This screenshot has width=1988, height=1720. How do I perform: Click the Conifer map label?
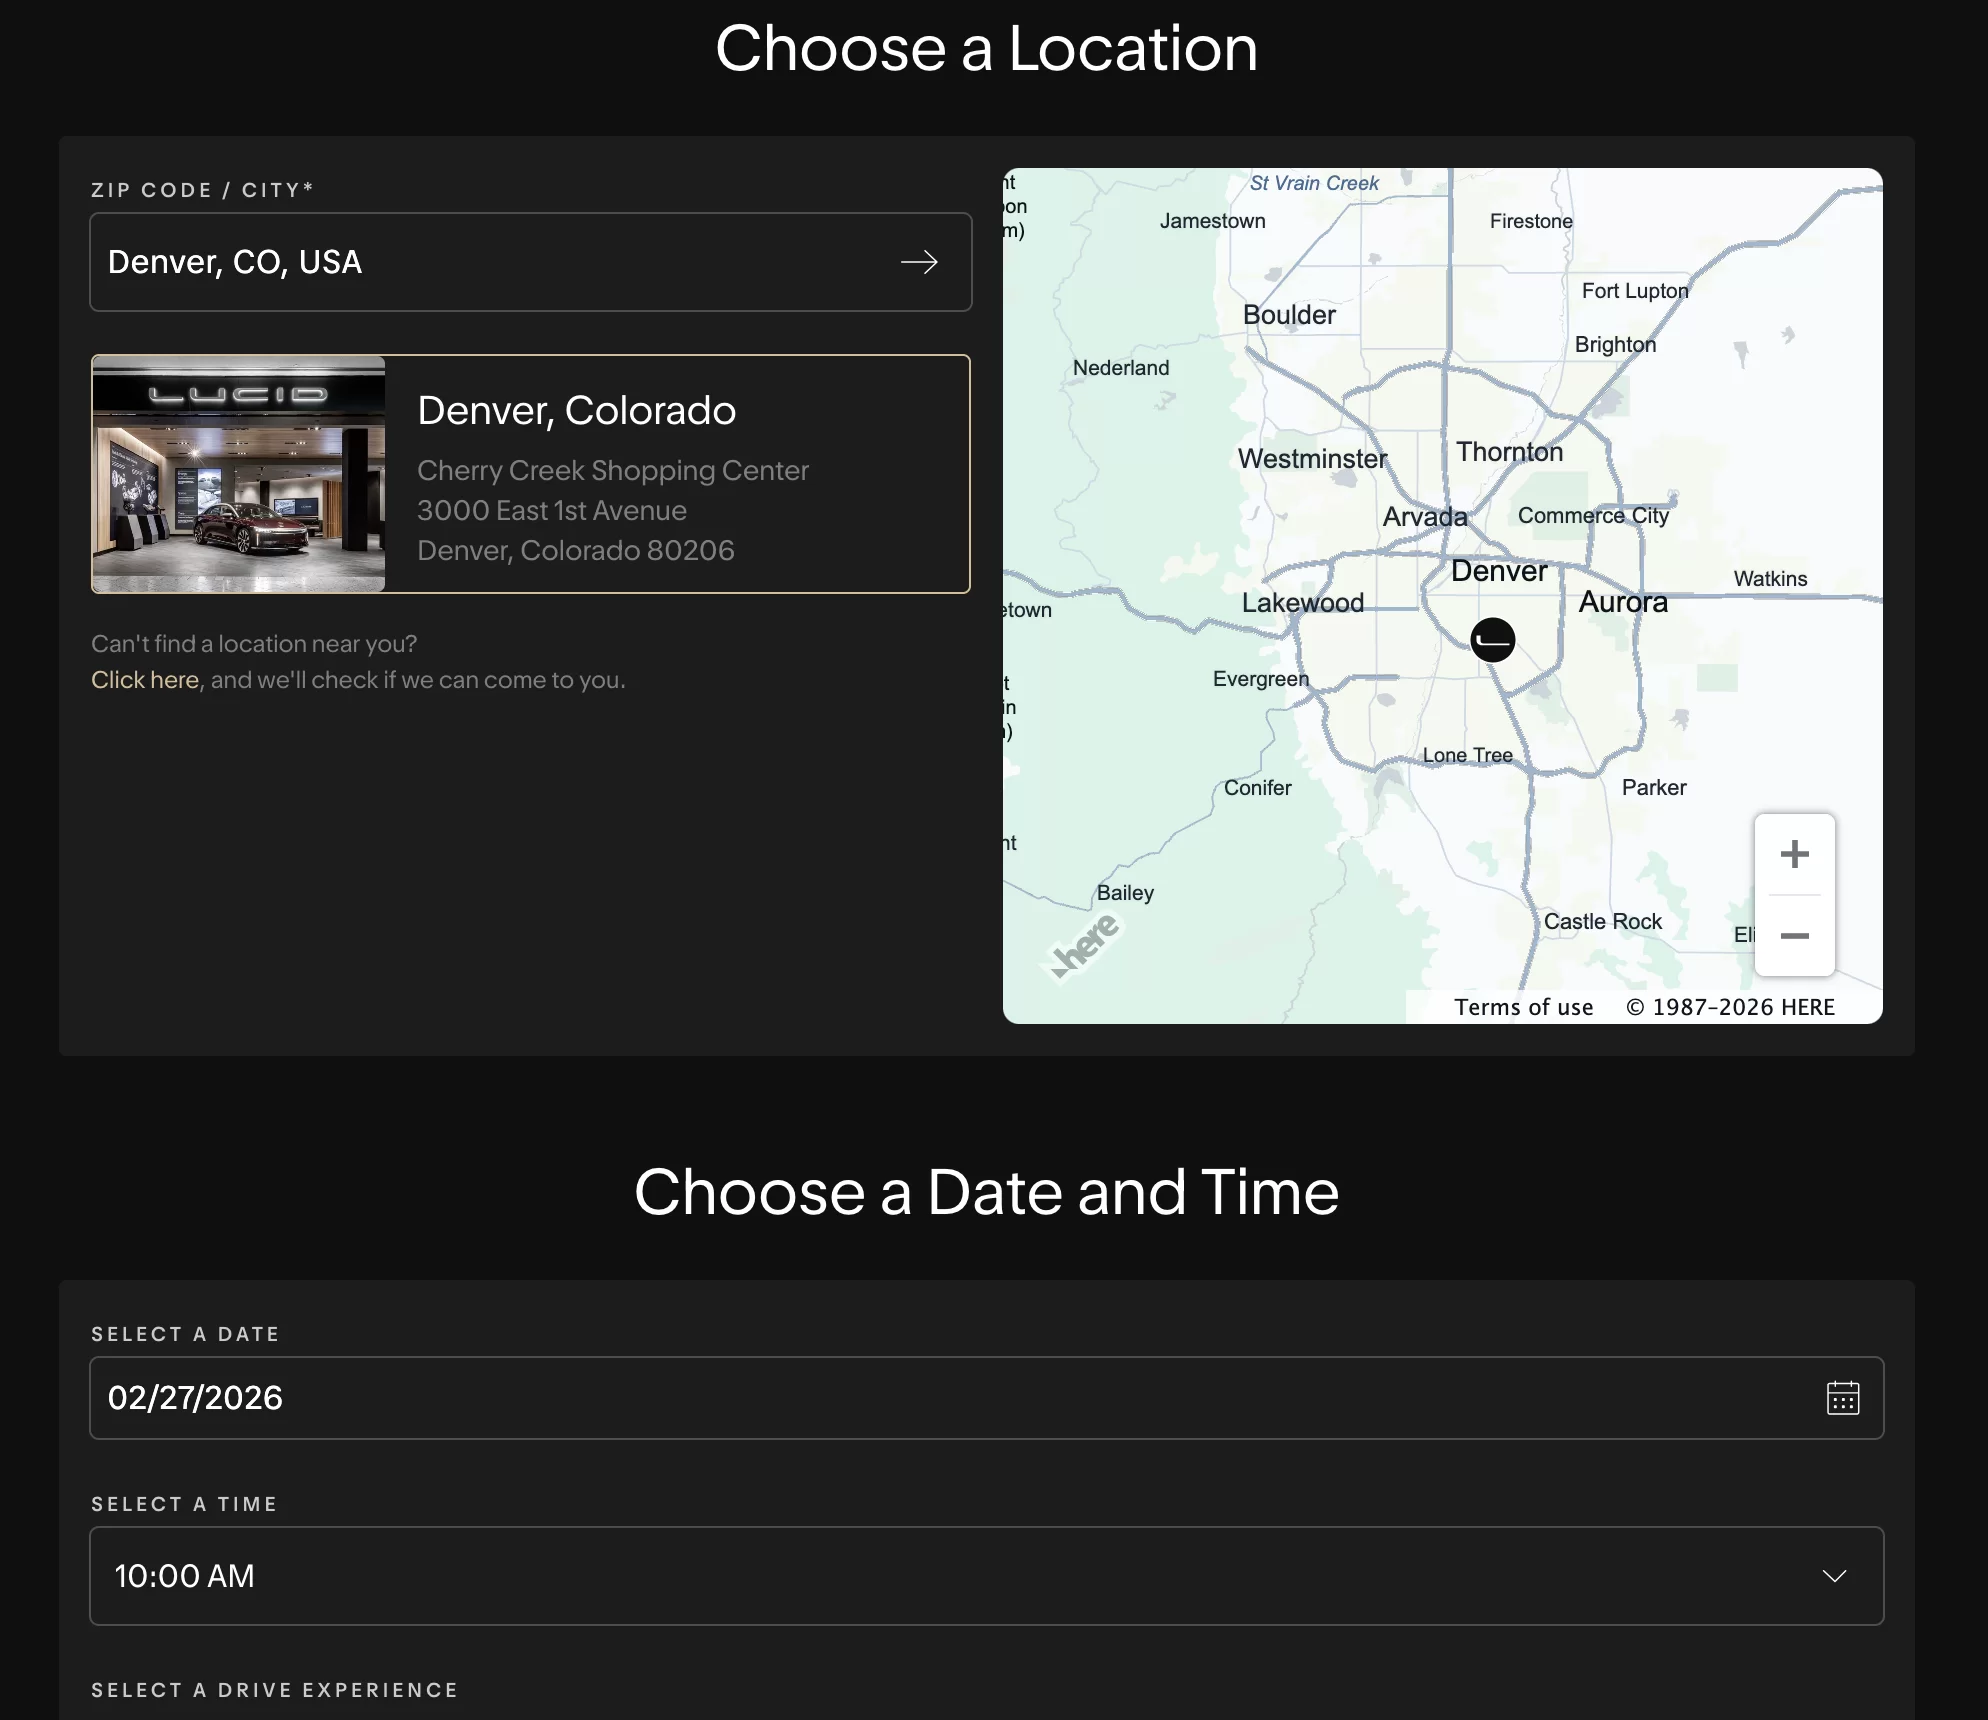click(x=1257, y=788)
